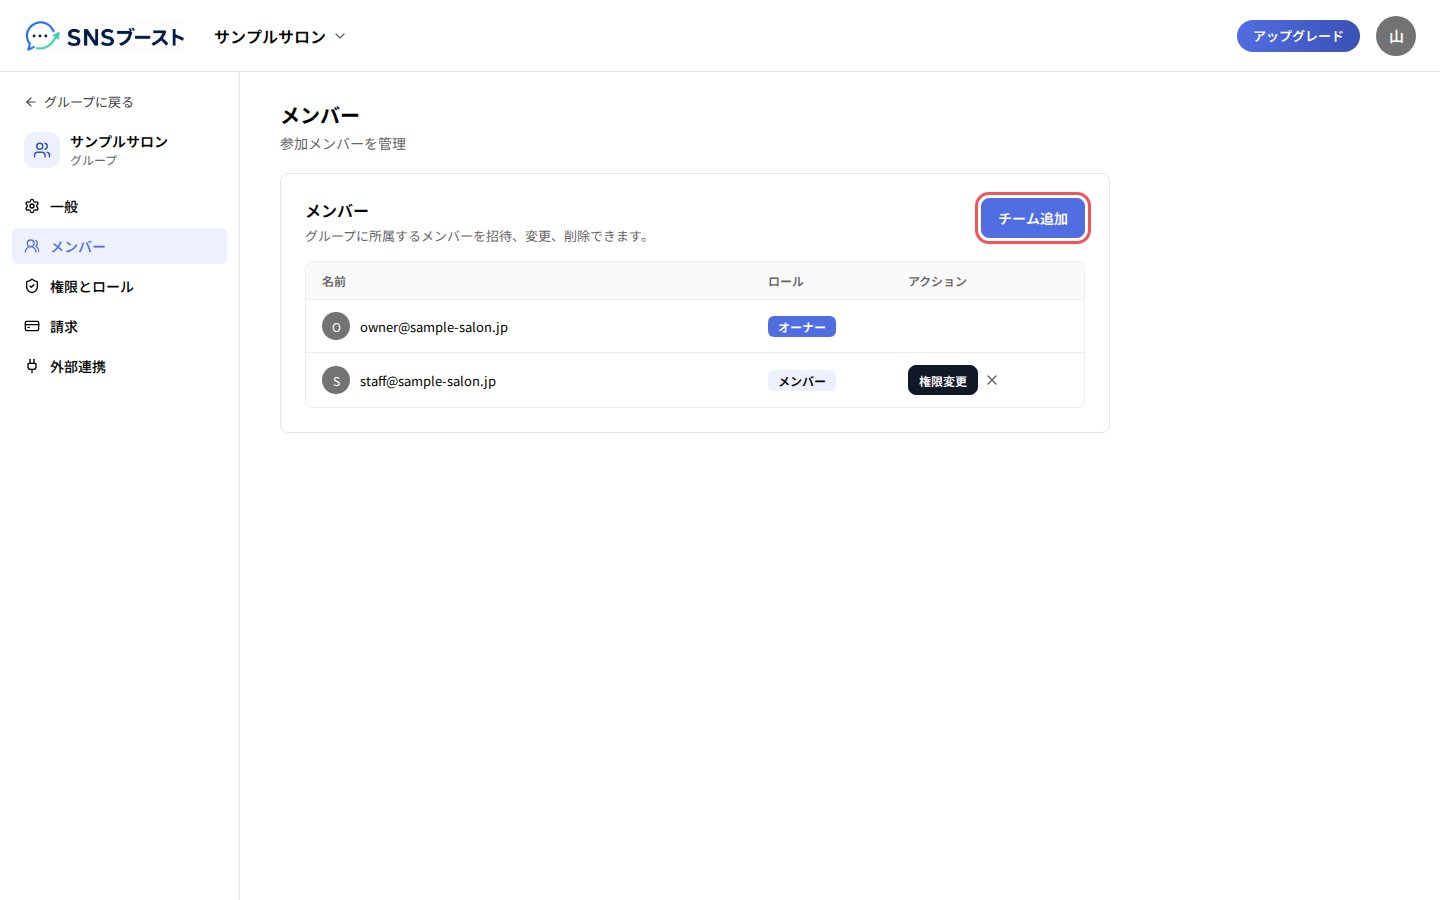Click the 名前 column header
The image size is (1440, 900).
(334, 282)
